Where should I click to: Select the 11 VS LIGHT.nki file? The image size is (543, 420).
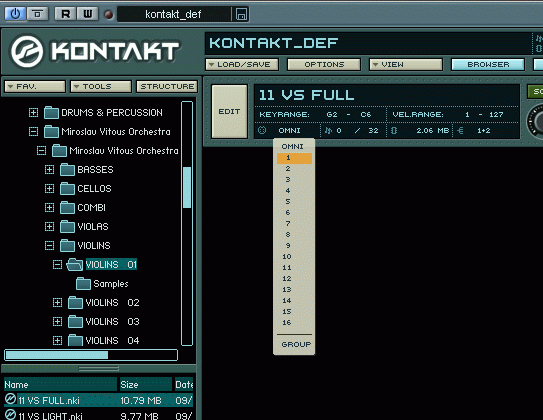[x=98, y=415]
